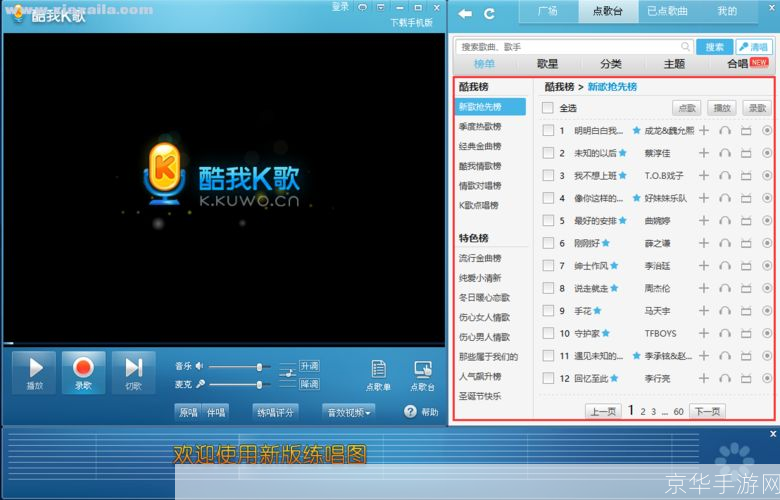Click the red 录歌 record button
This screenshot has width=780, height=500.
(84, 373)
